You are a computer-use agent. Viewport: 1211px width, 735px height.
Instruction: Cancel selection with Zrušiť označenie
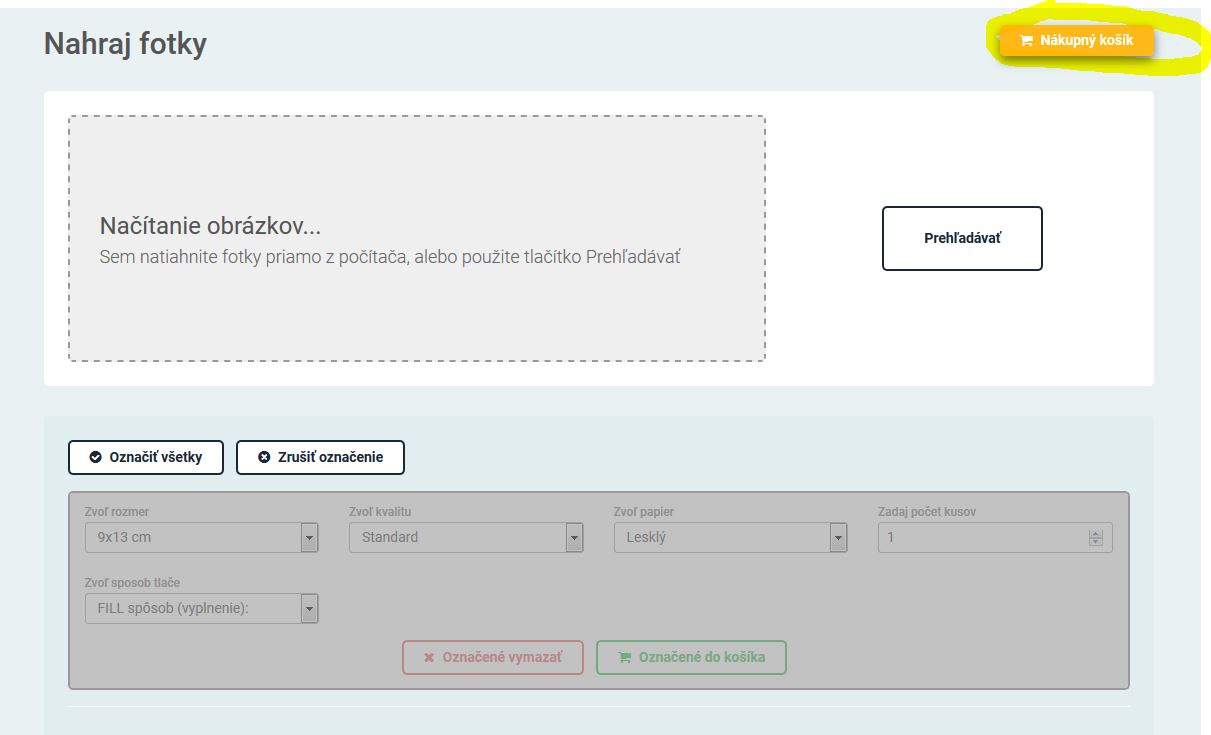pyautogui.click(x=320, y=457)
